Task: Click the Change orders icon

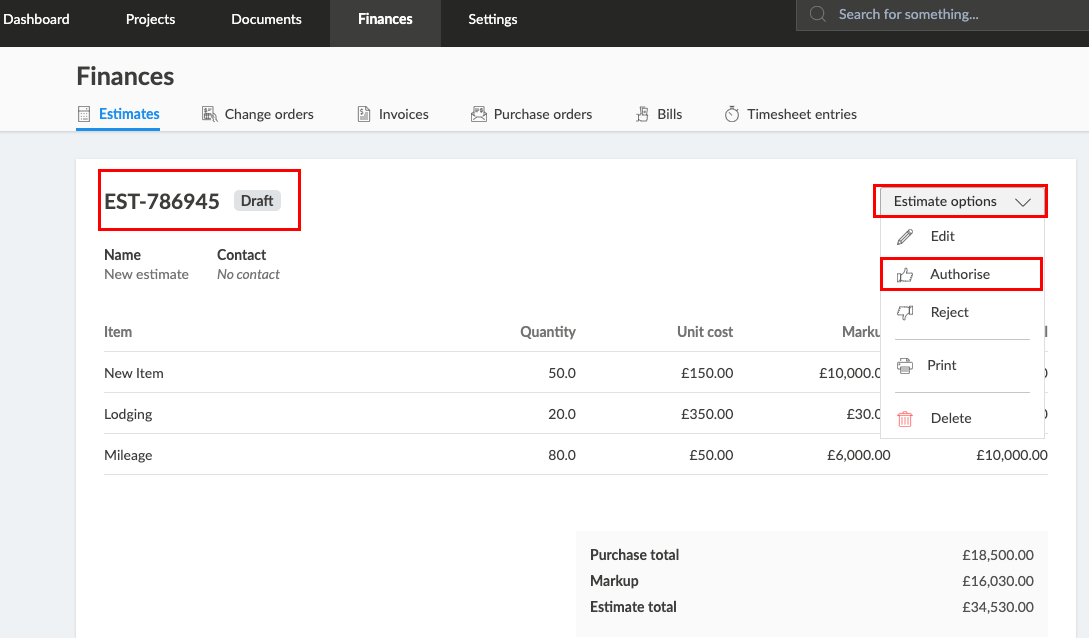Action: 209,114
